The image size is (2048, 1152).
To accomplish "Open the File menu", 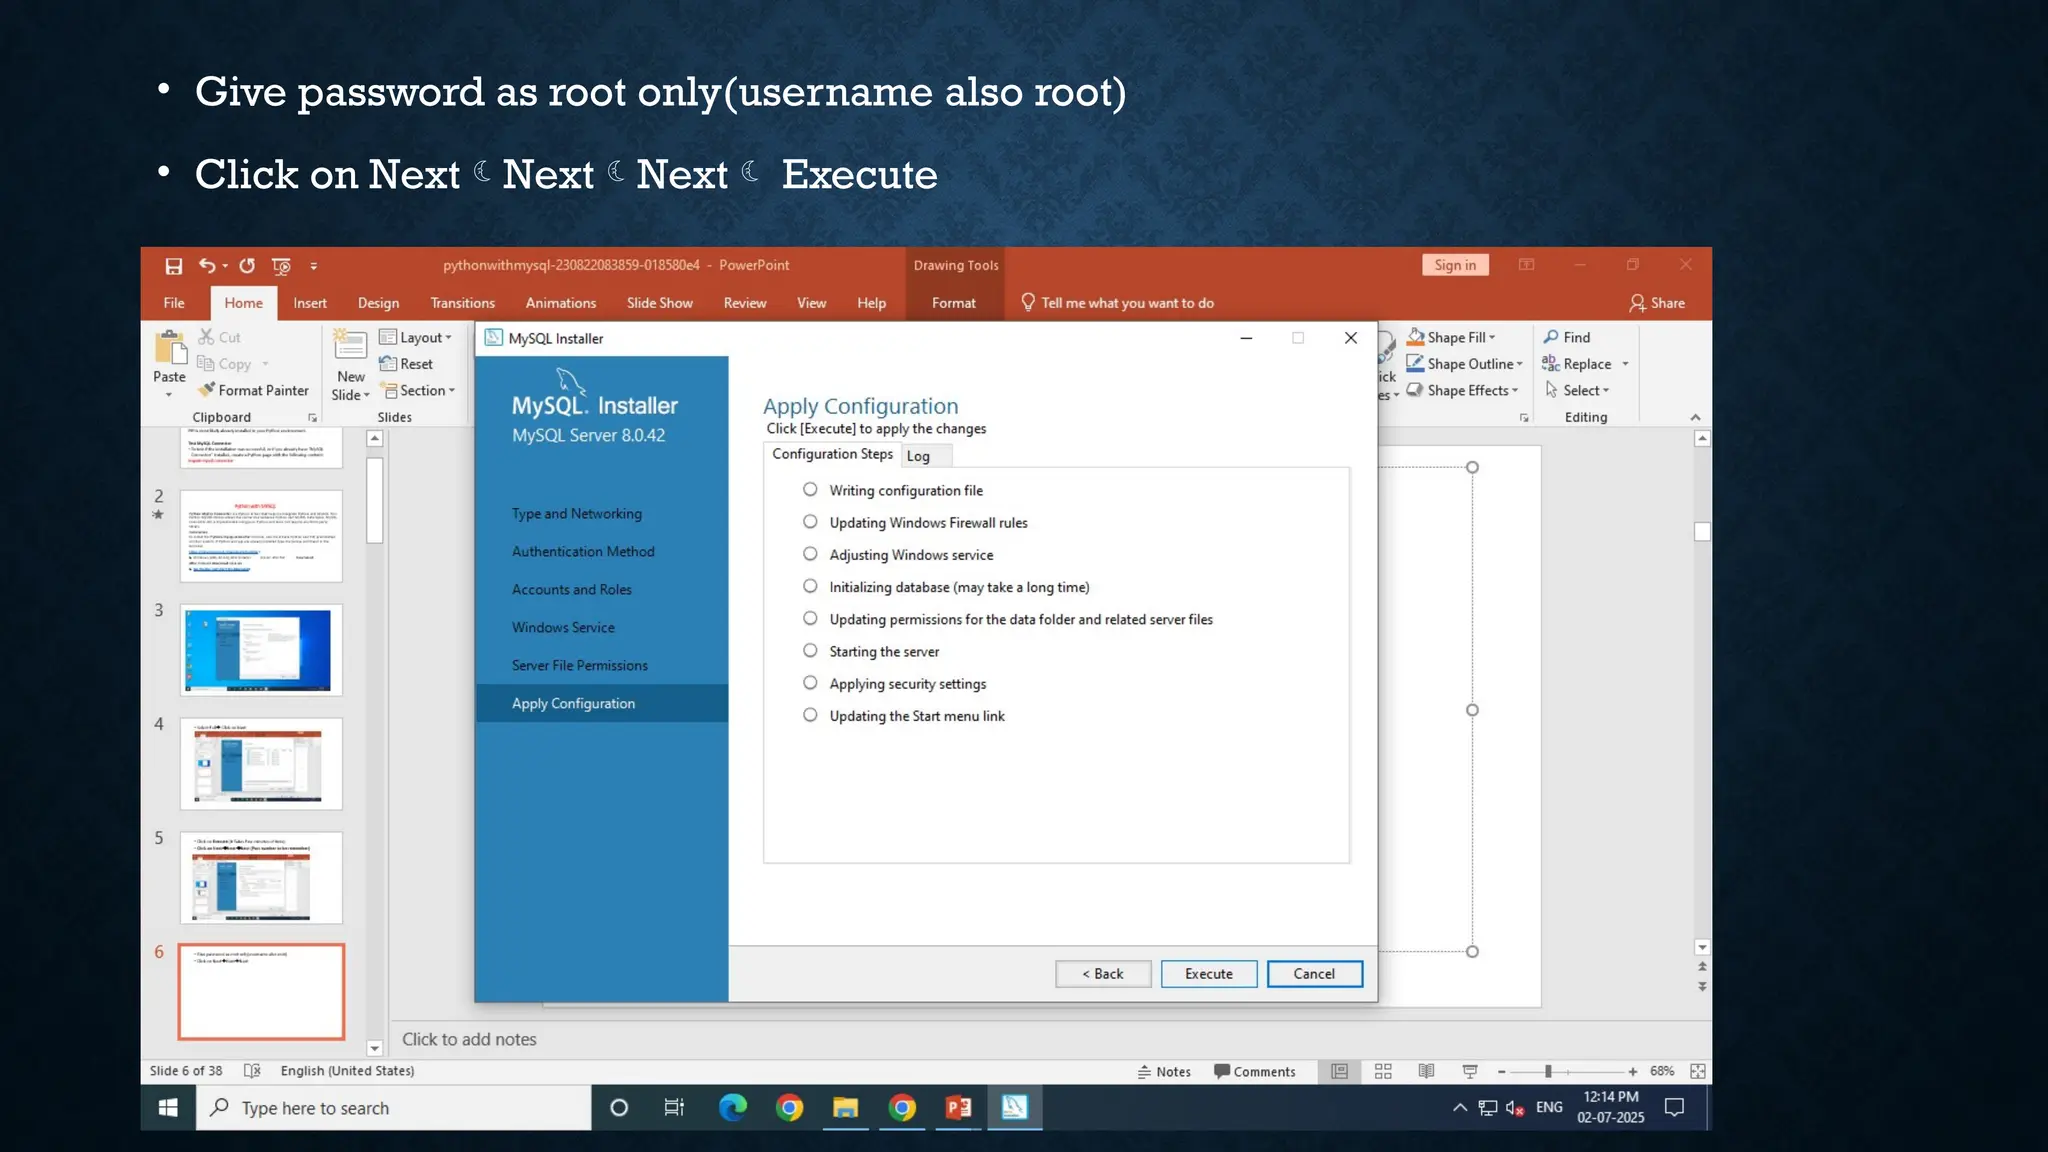I will (174, 303).
